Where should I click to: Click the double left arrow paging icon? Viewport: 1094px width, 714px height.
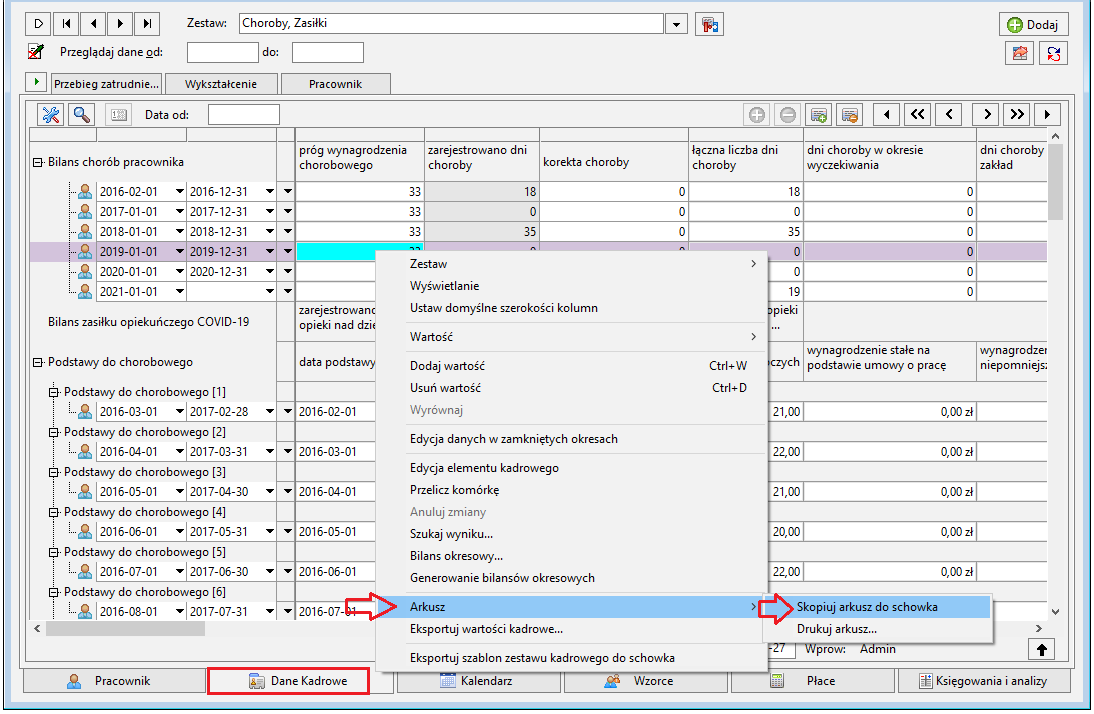(x=917, y=114)
